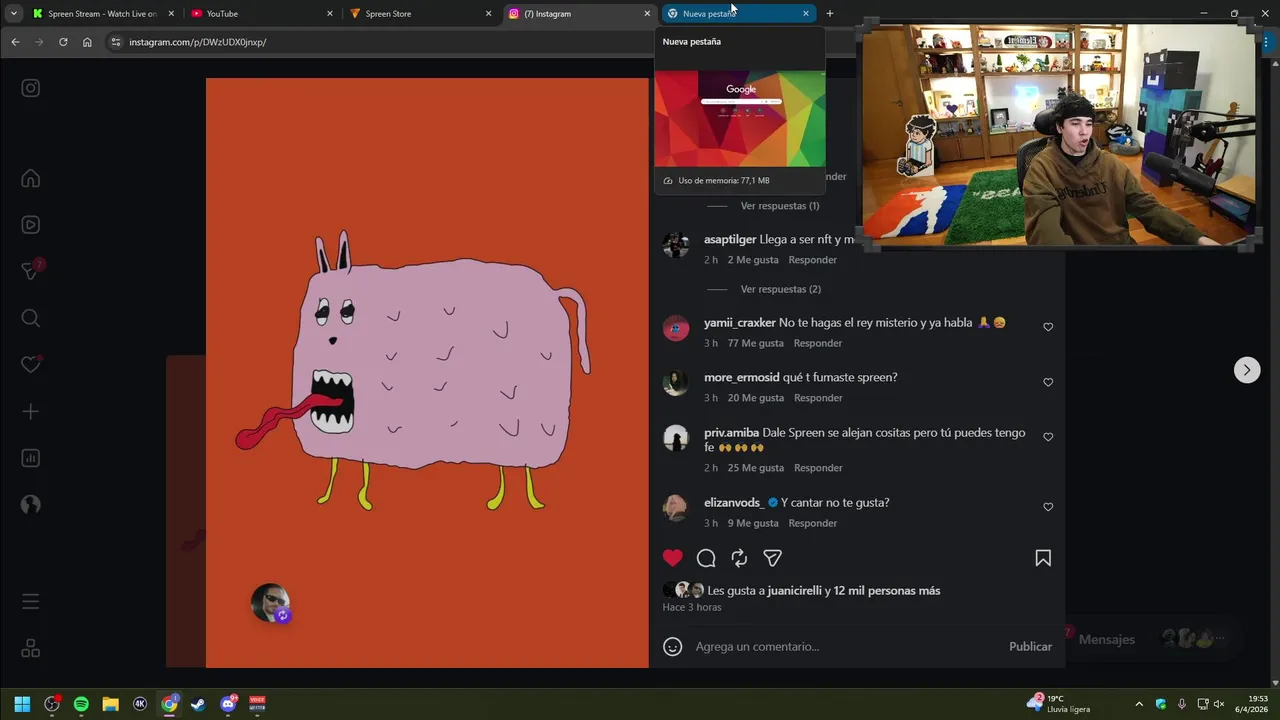1280x720 pixels.
Task: Open the Windows Start menu
Action: click(22, 704)
